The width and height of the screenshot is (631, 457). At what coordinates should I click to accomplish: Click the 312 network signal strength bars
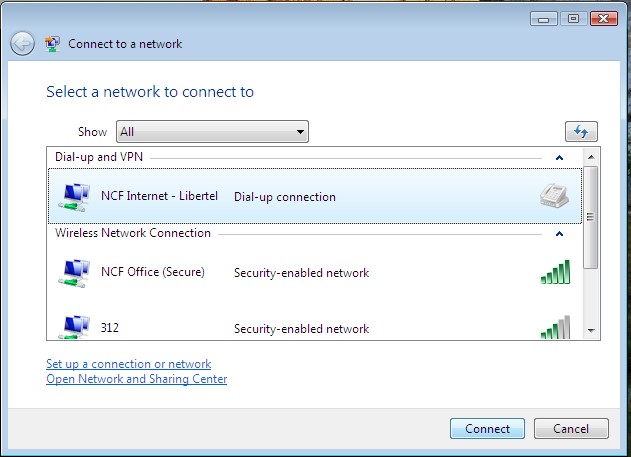555,327
